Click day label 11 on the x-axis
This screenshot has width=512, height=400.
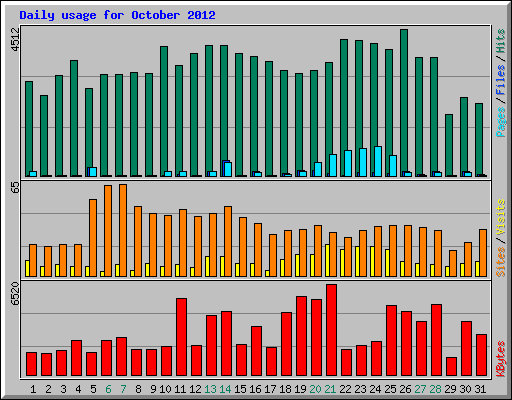click(x=180, y=389)
